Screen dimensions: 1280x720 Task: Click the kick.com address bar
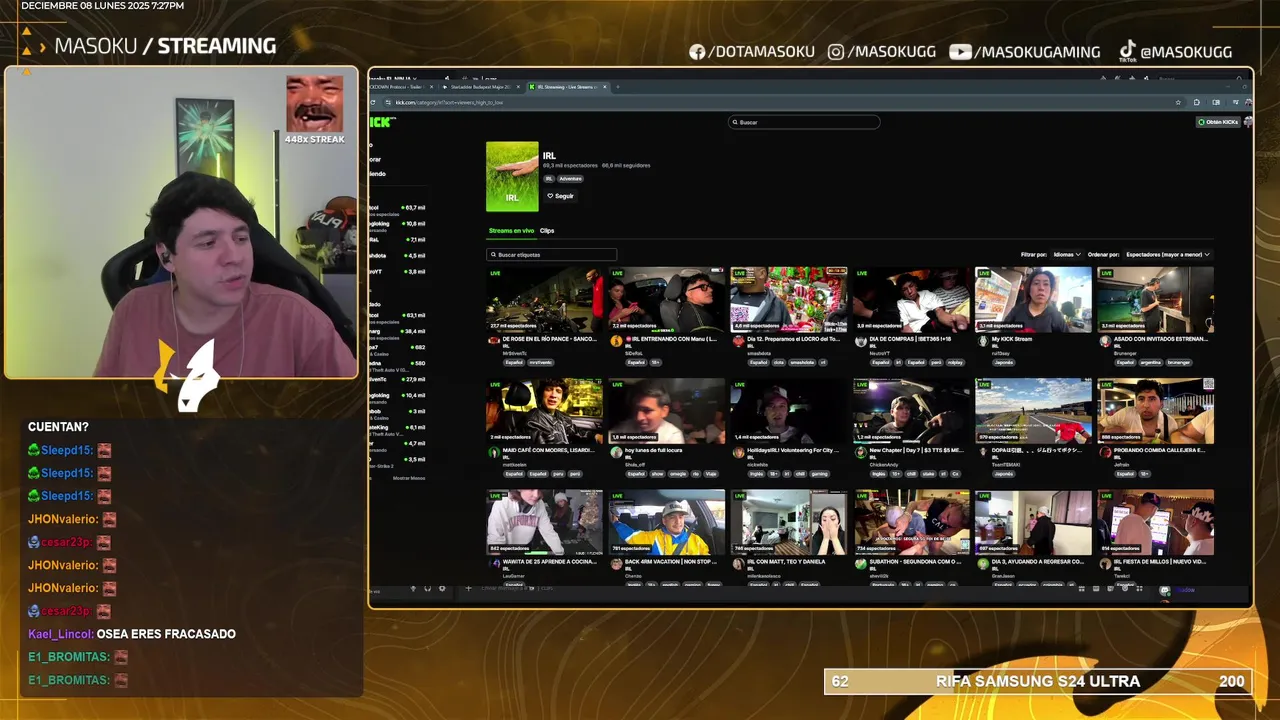(x=780, y=102)
